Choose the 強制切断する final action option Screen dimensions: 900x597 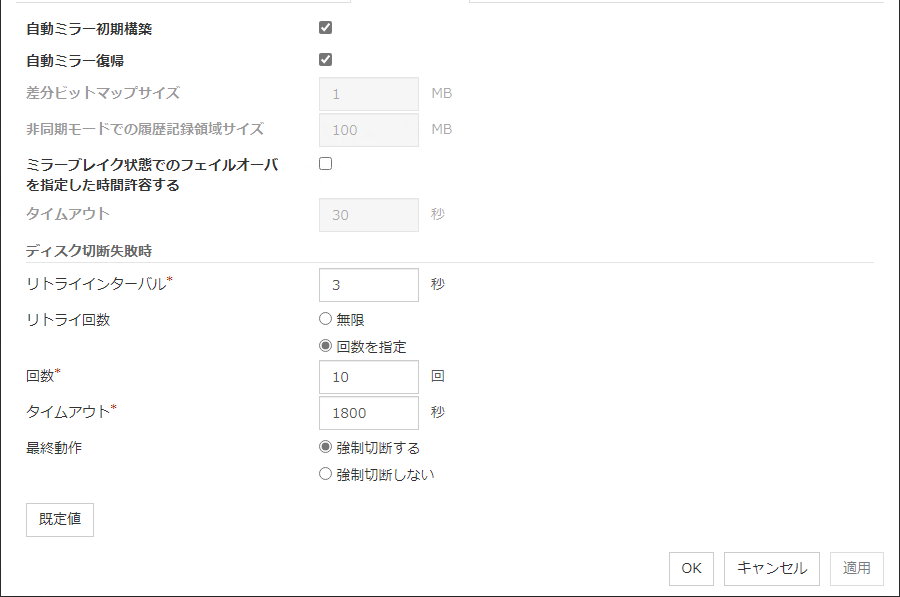click(325, 447)
